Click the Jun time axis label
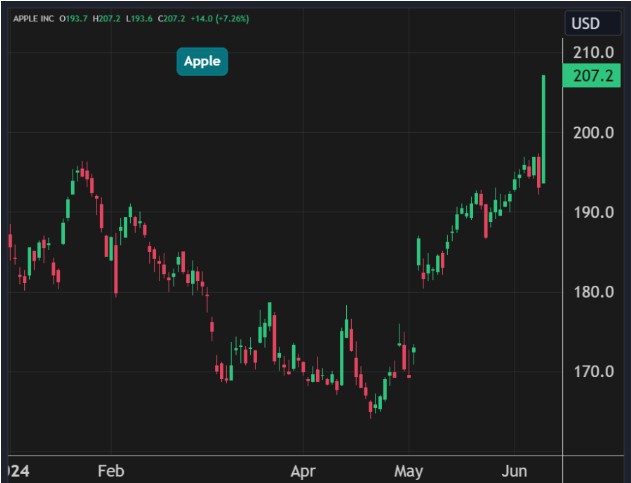 tap(514, 471)
